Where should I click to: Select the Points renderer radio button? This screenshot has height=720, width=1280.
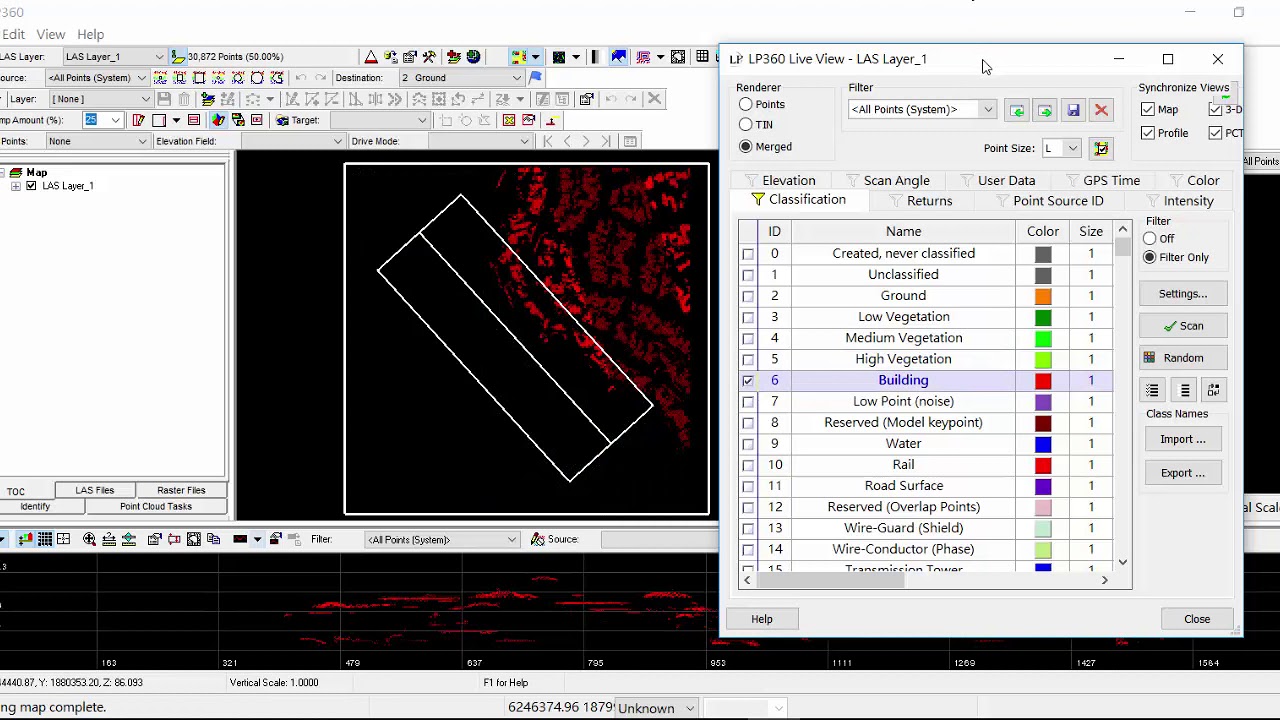(746, 104)
